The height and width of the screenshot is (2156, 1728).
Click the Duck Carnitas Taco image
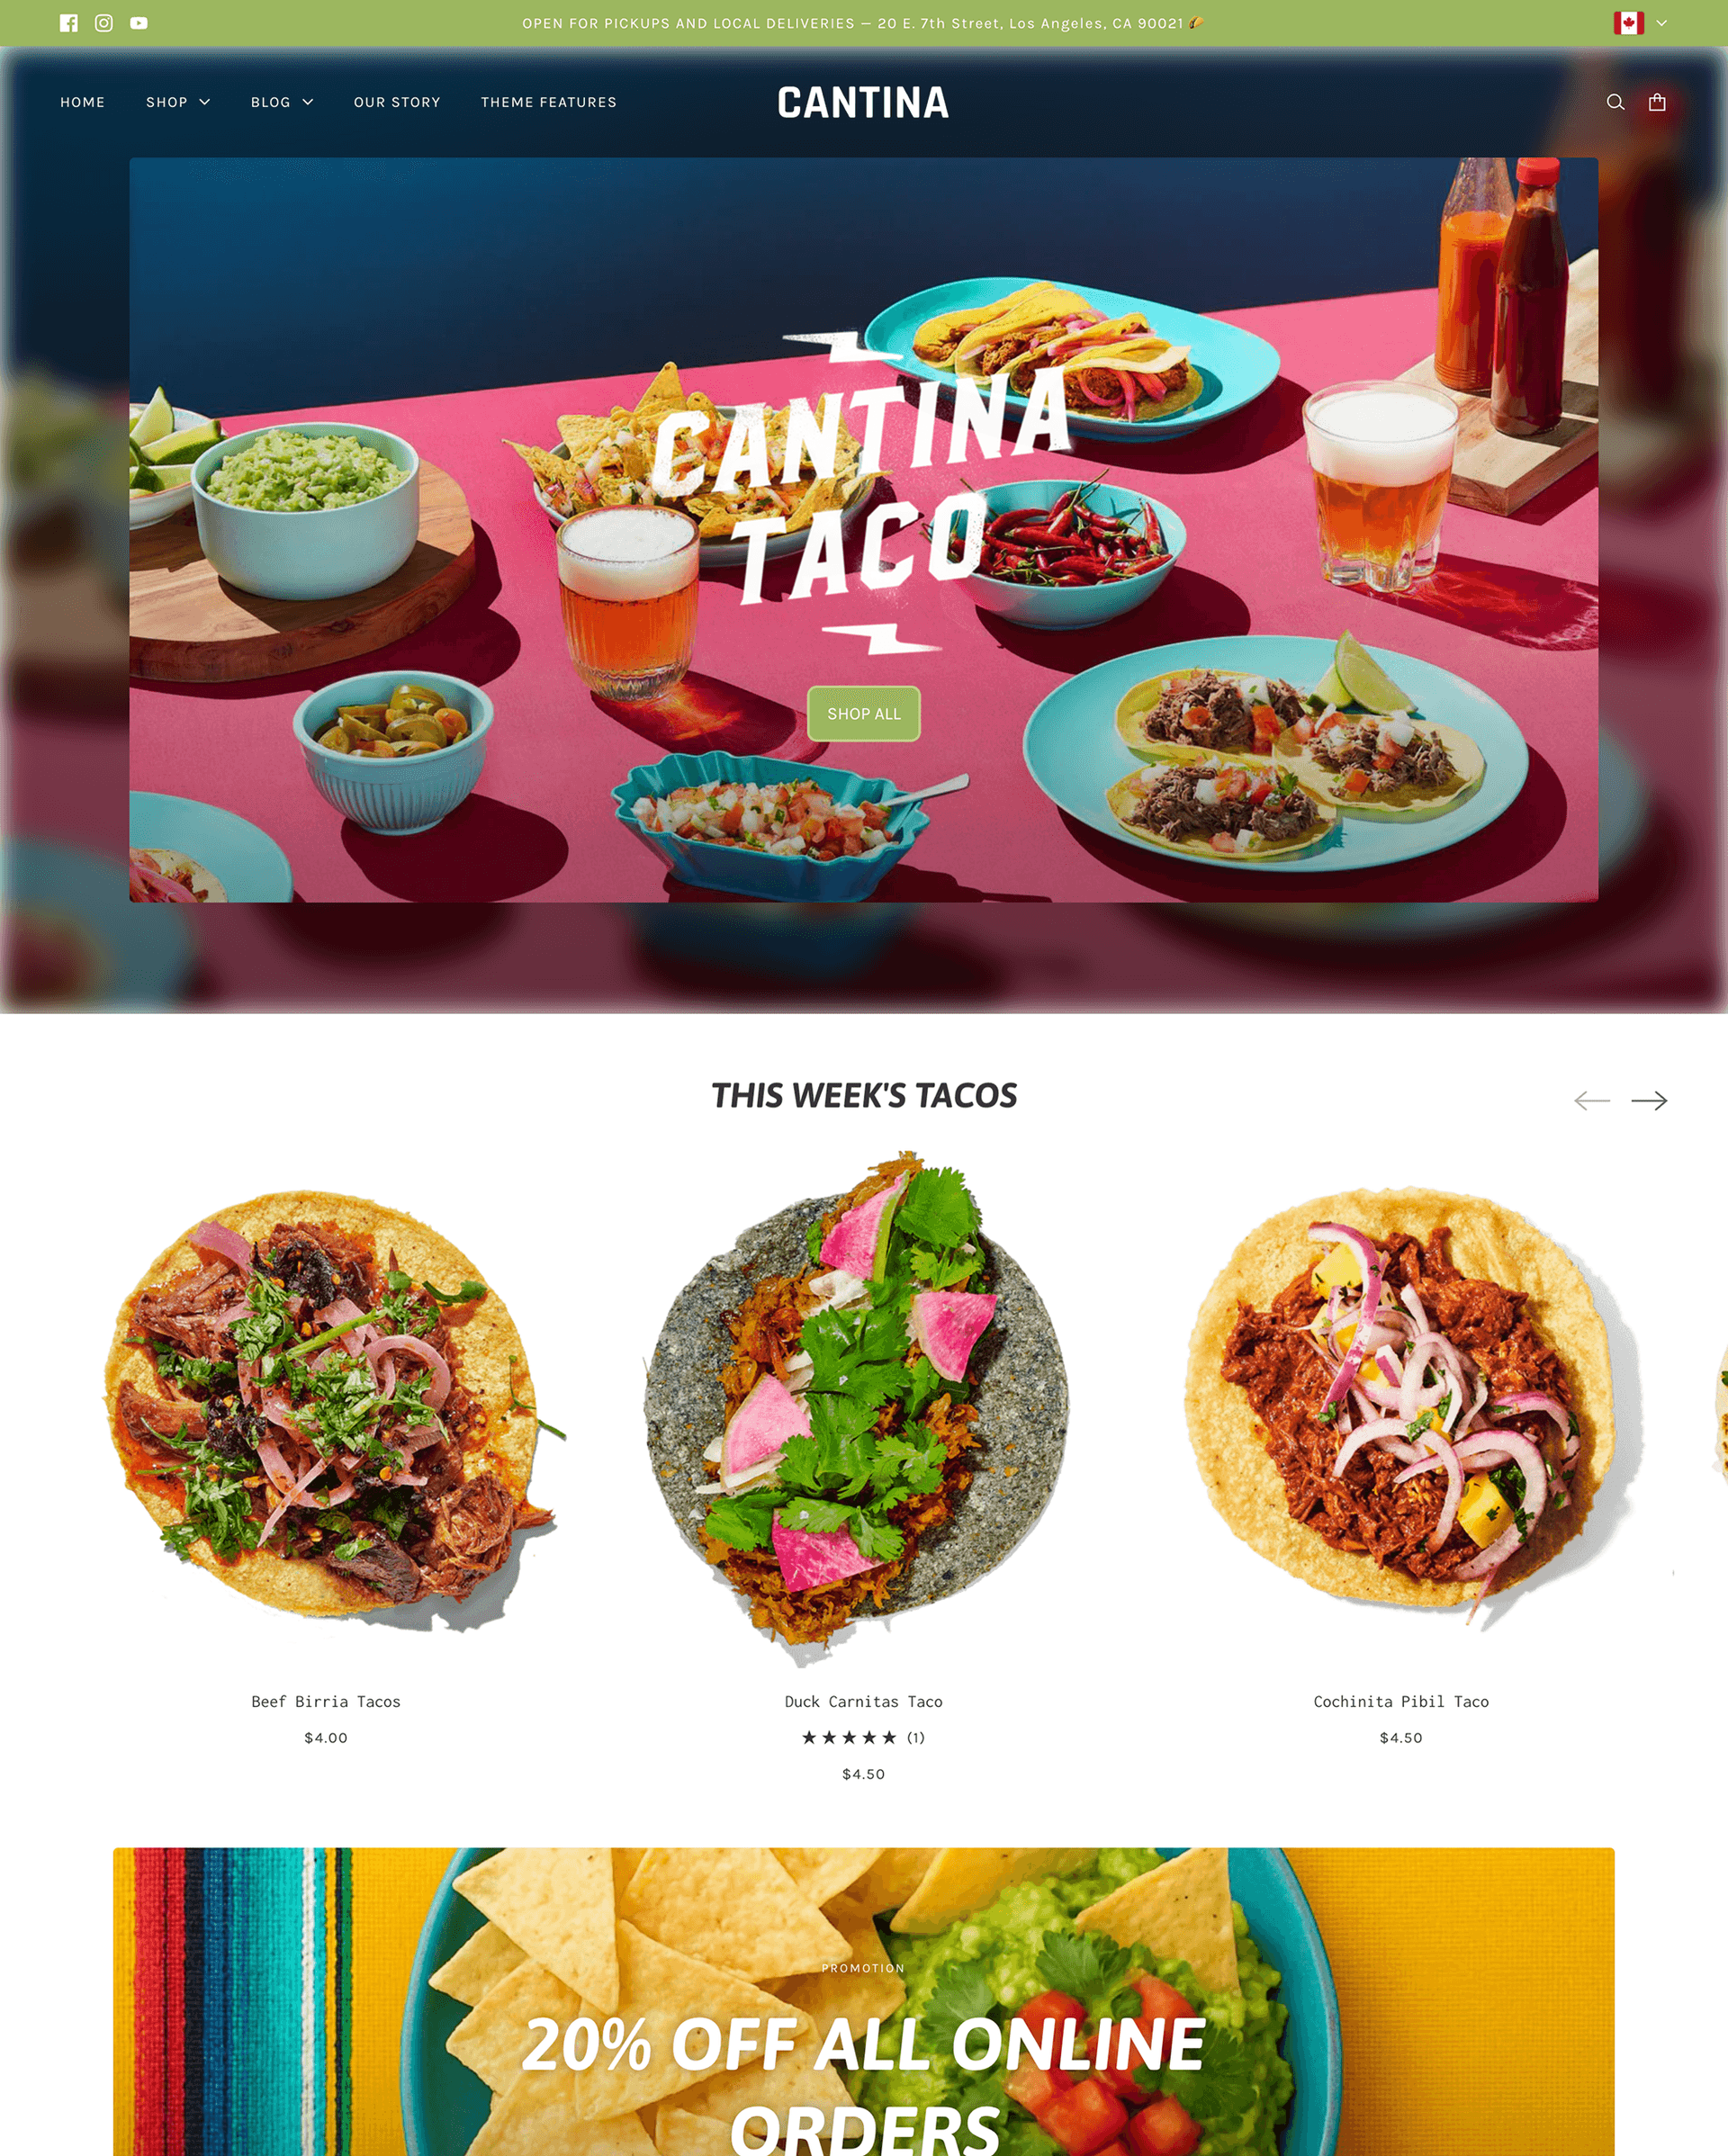point(863,1410)
